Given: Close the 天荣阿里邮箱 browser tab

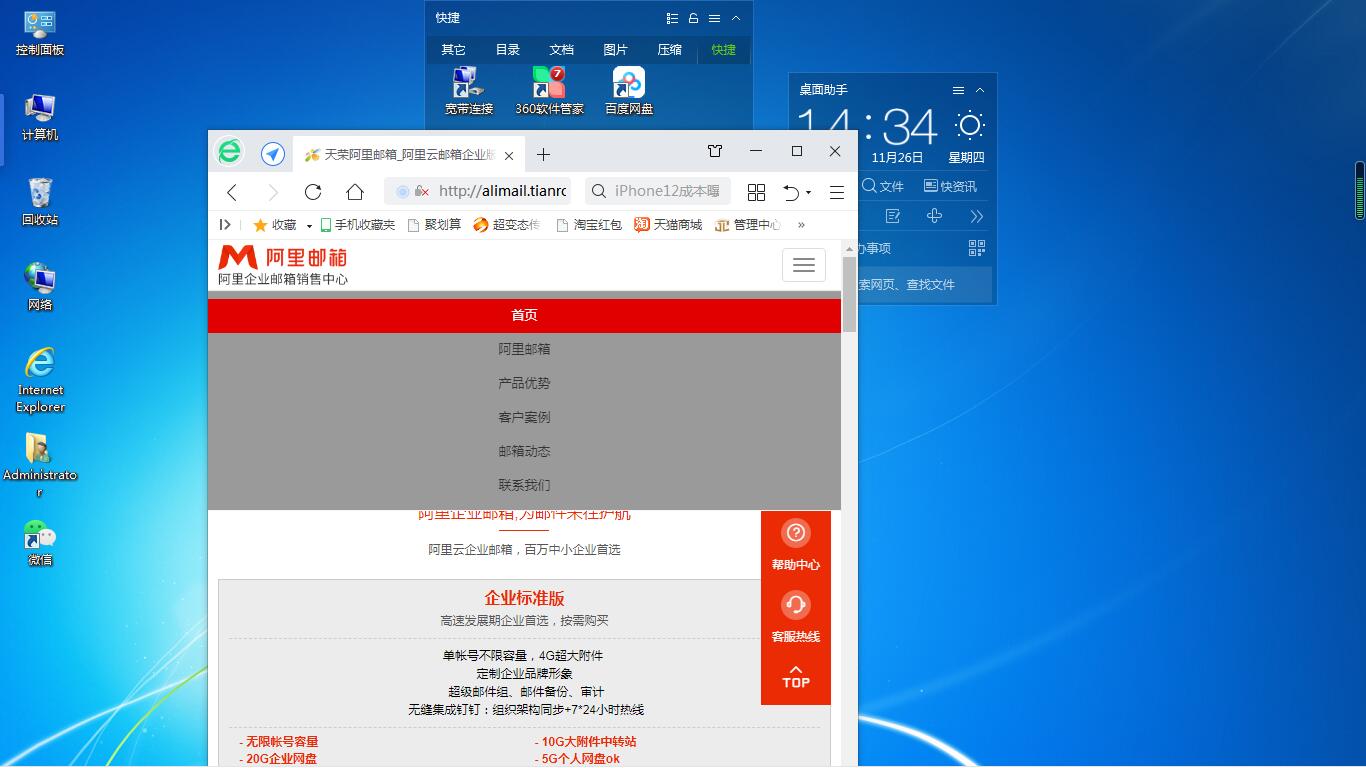Looking at the screenshot, I should pyautogui.click(x=509, y=156).
